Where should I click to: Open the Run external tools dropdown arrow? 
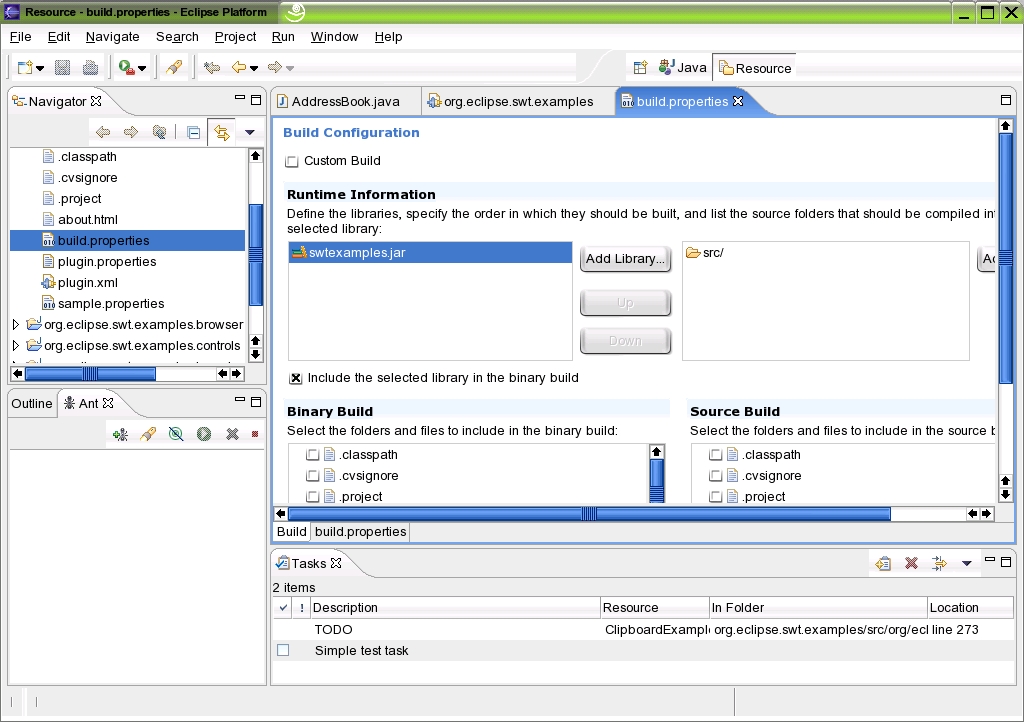click(x=142, y=69)
